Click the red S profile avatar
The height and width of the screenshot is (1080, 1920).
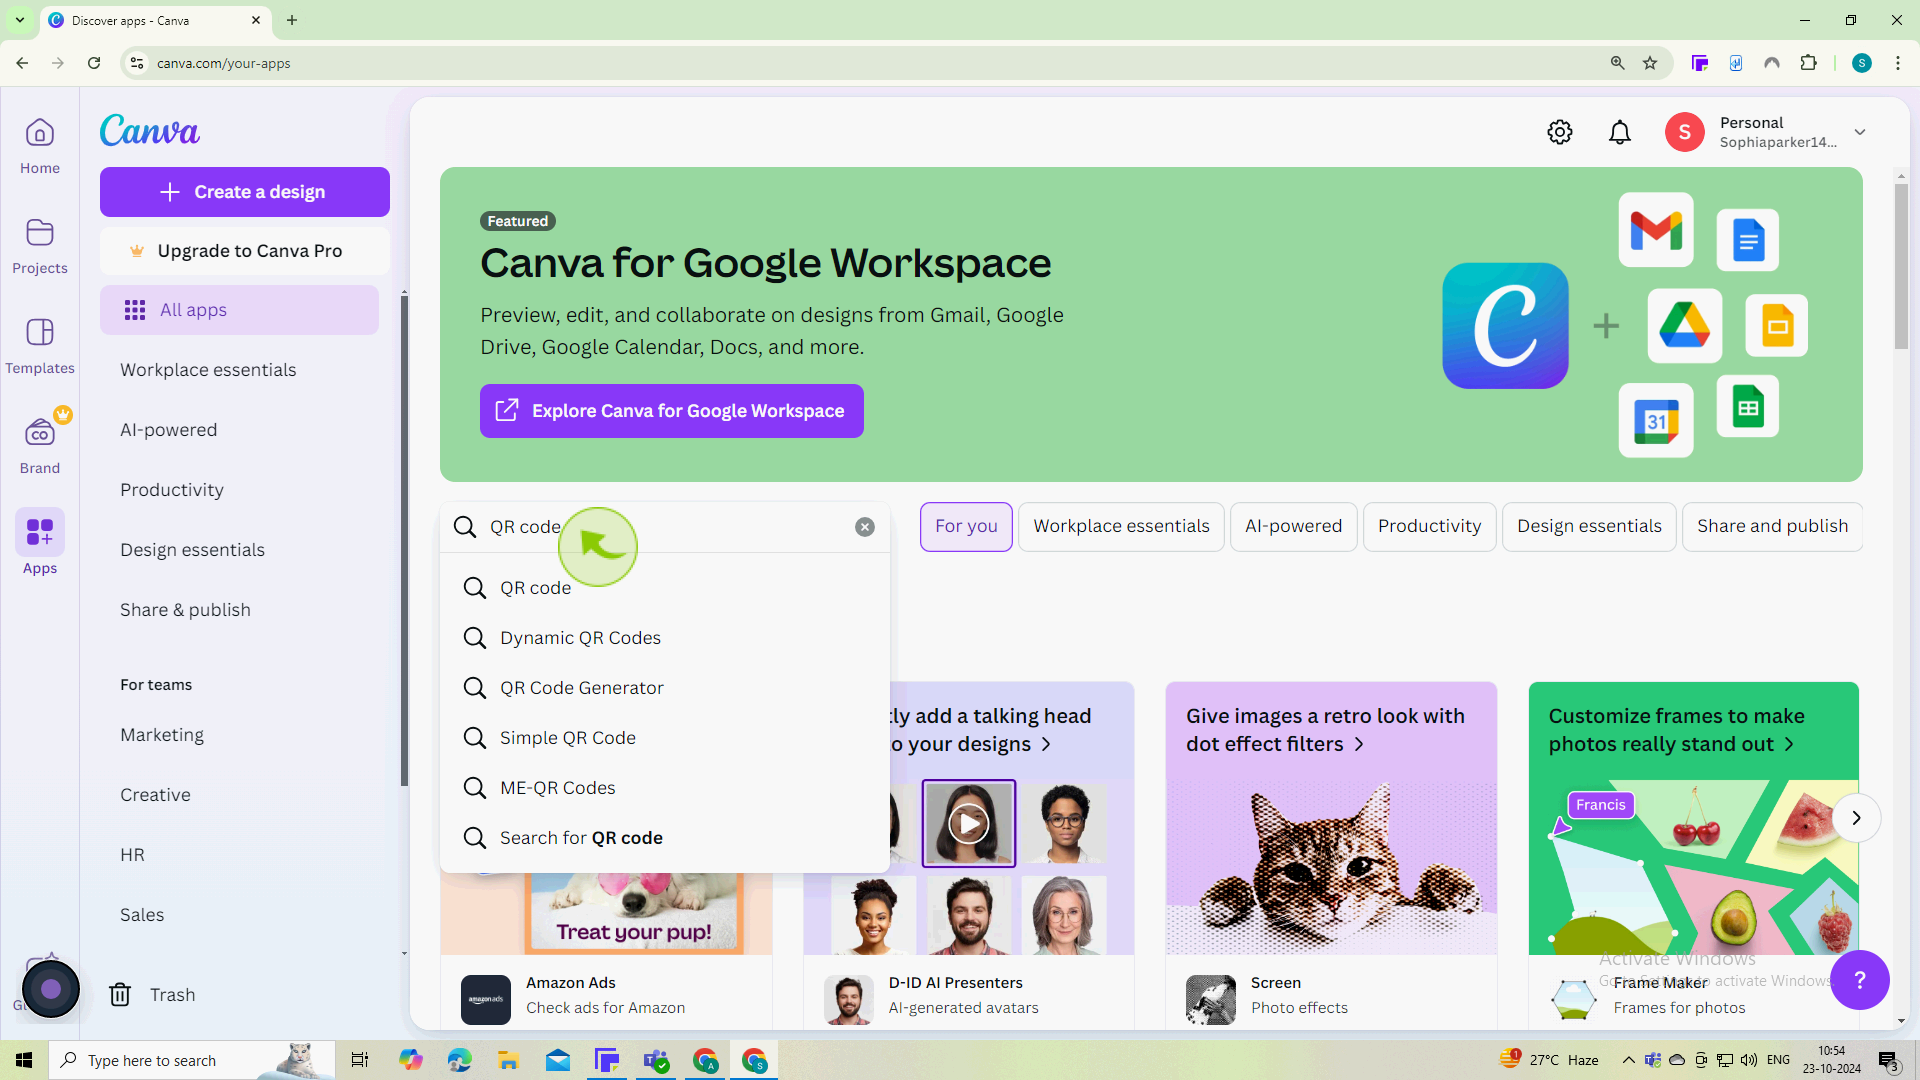coord(1685,132)
